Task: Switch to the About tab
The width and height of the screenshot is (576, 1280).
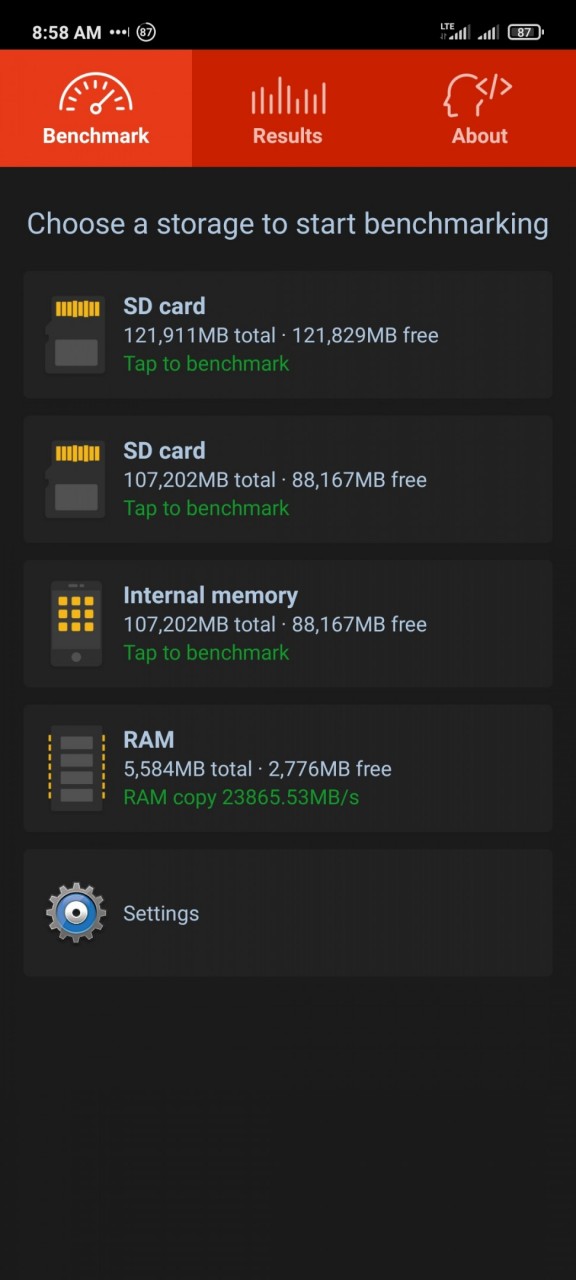Action: pos(480,108)
